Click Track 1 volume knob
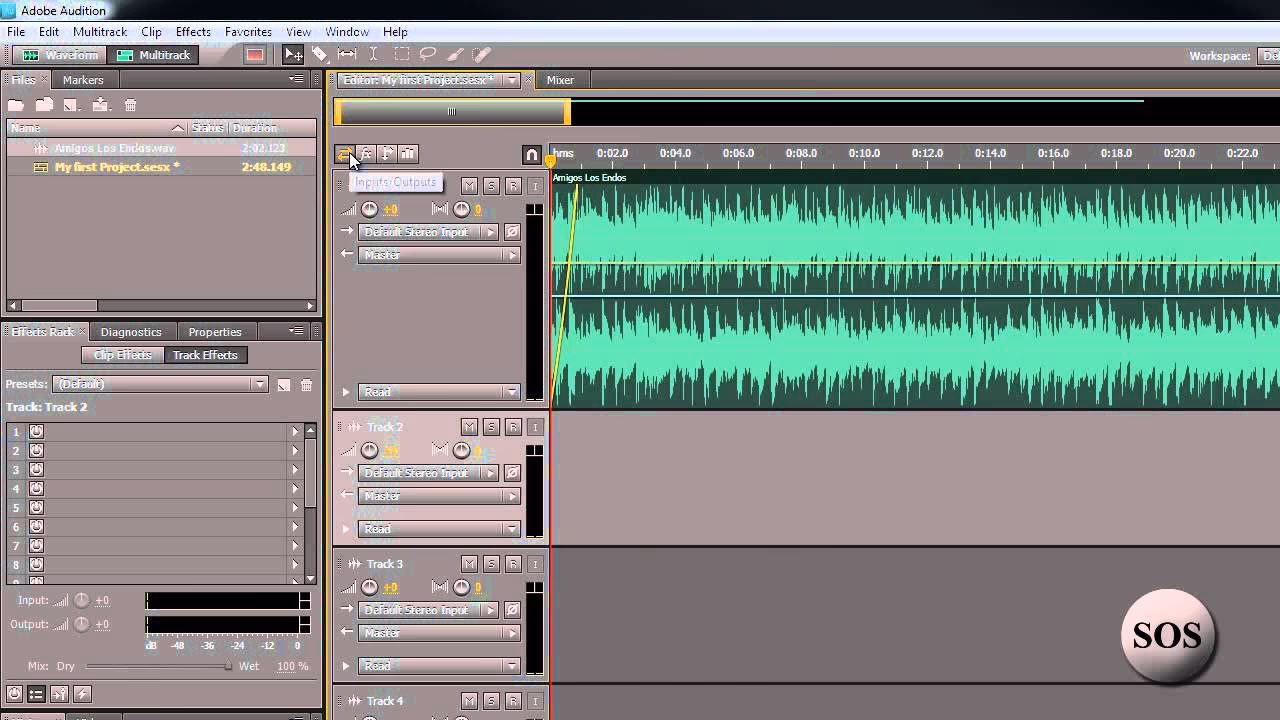The height and width of the screenshot is (720, 1280). 370,209
